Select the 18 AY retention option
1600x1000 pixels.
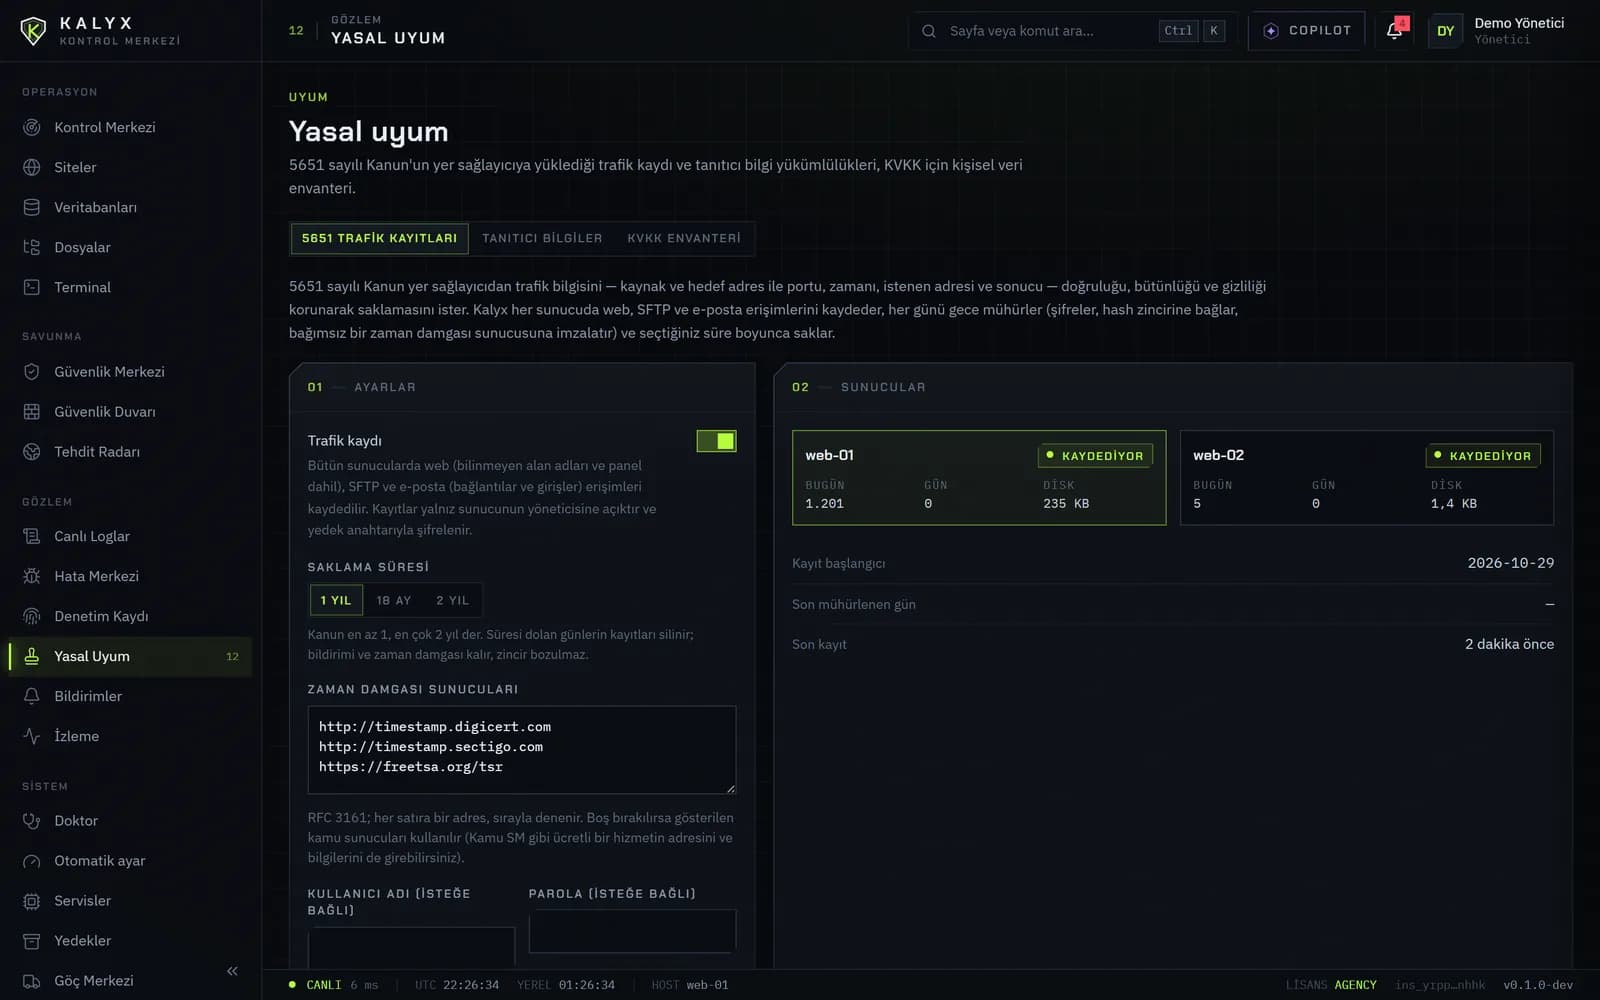[x=394, y=600]
